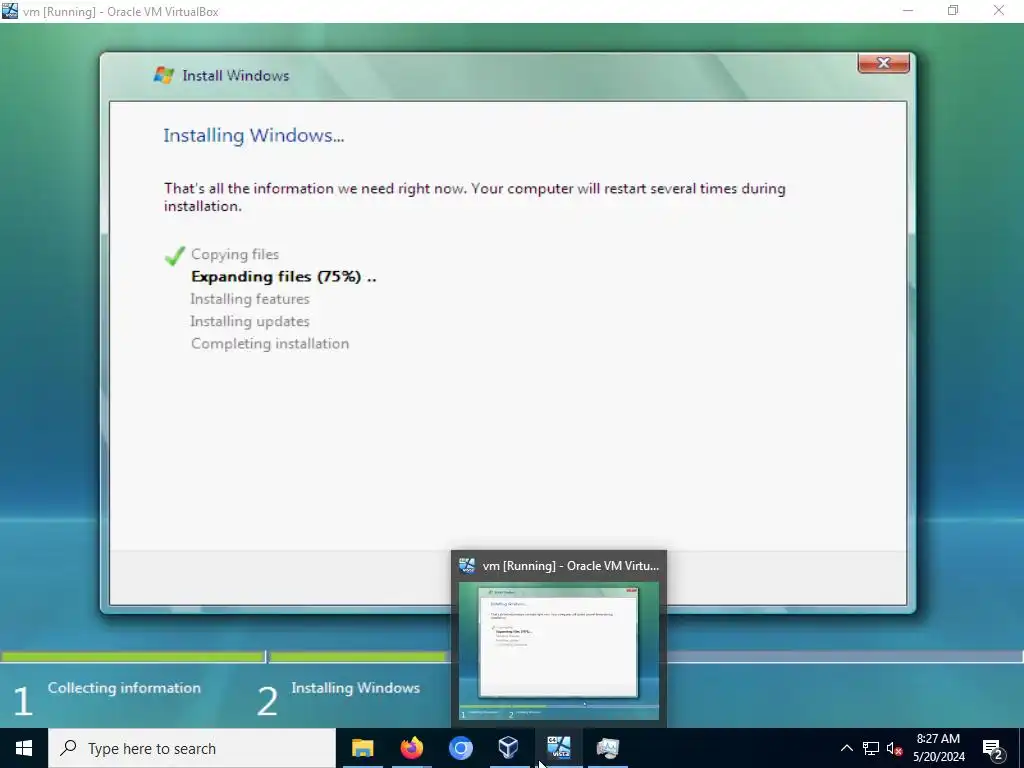Minimize the VirtualBox window
Image resolution: width=1024 pixels, height=768 pixels.
[x=908, y=10]
